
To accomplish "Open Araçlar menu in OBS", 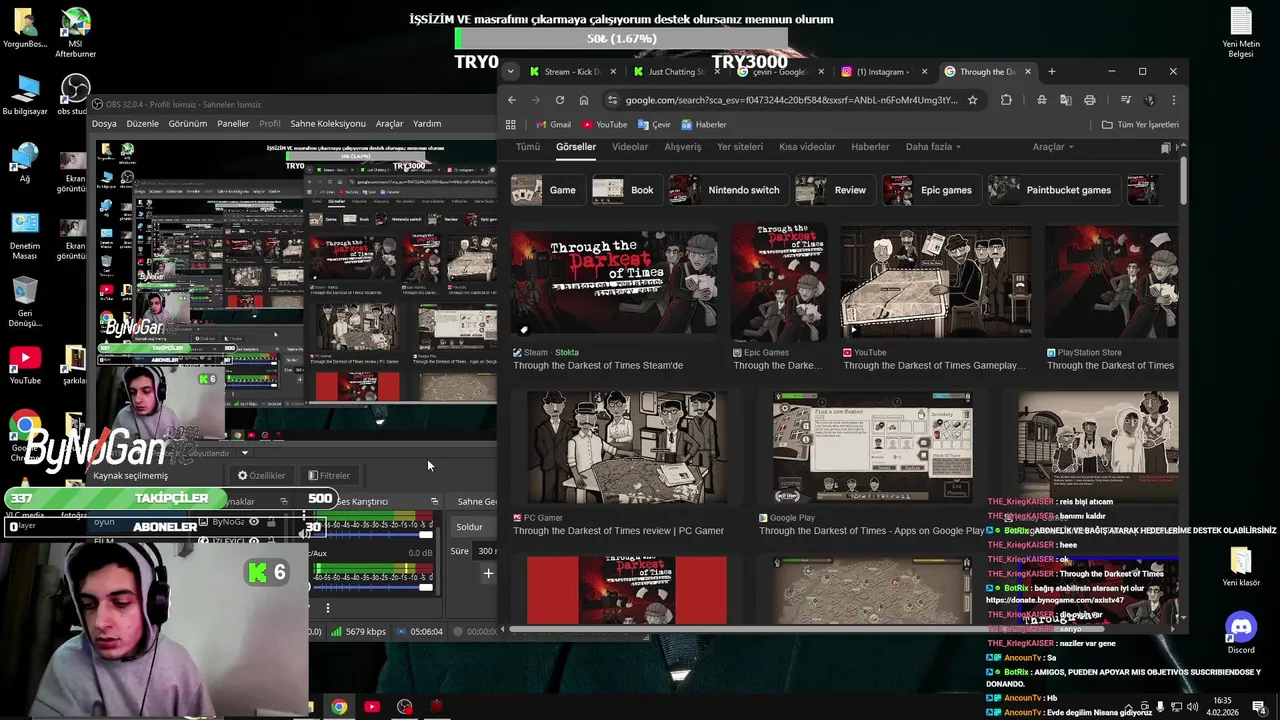I will point(389,124).
